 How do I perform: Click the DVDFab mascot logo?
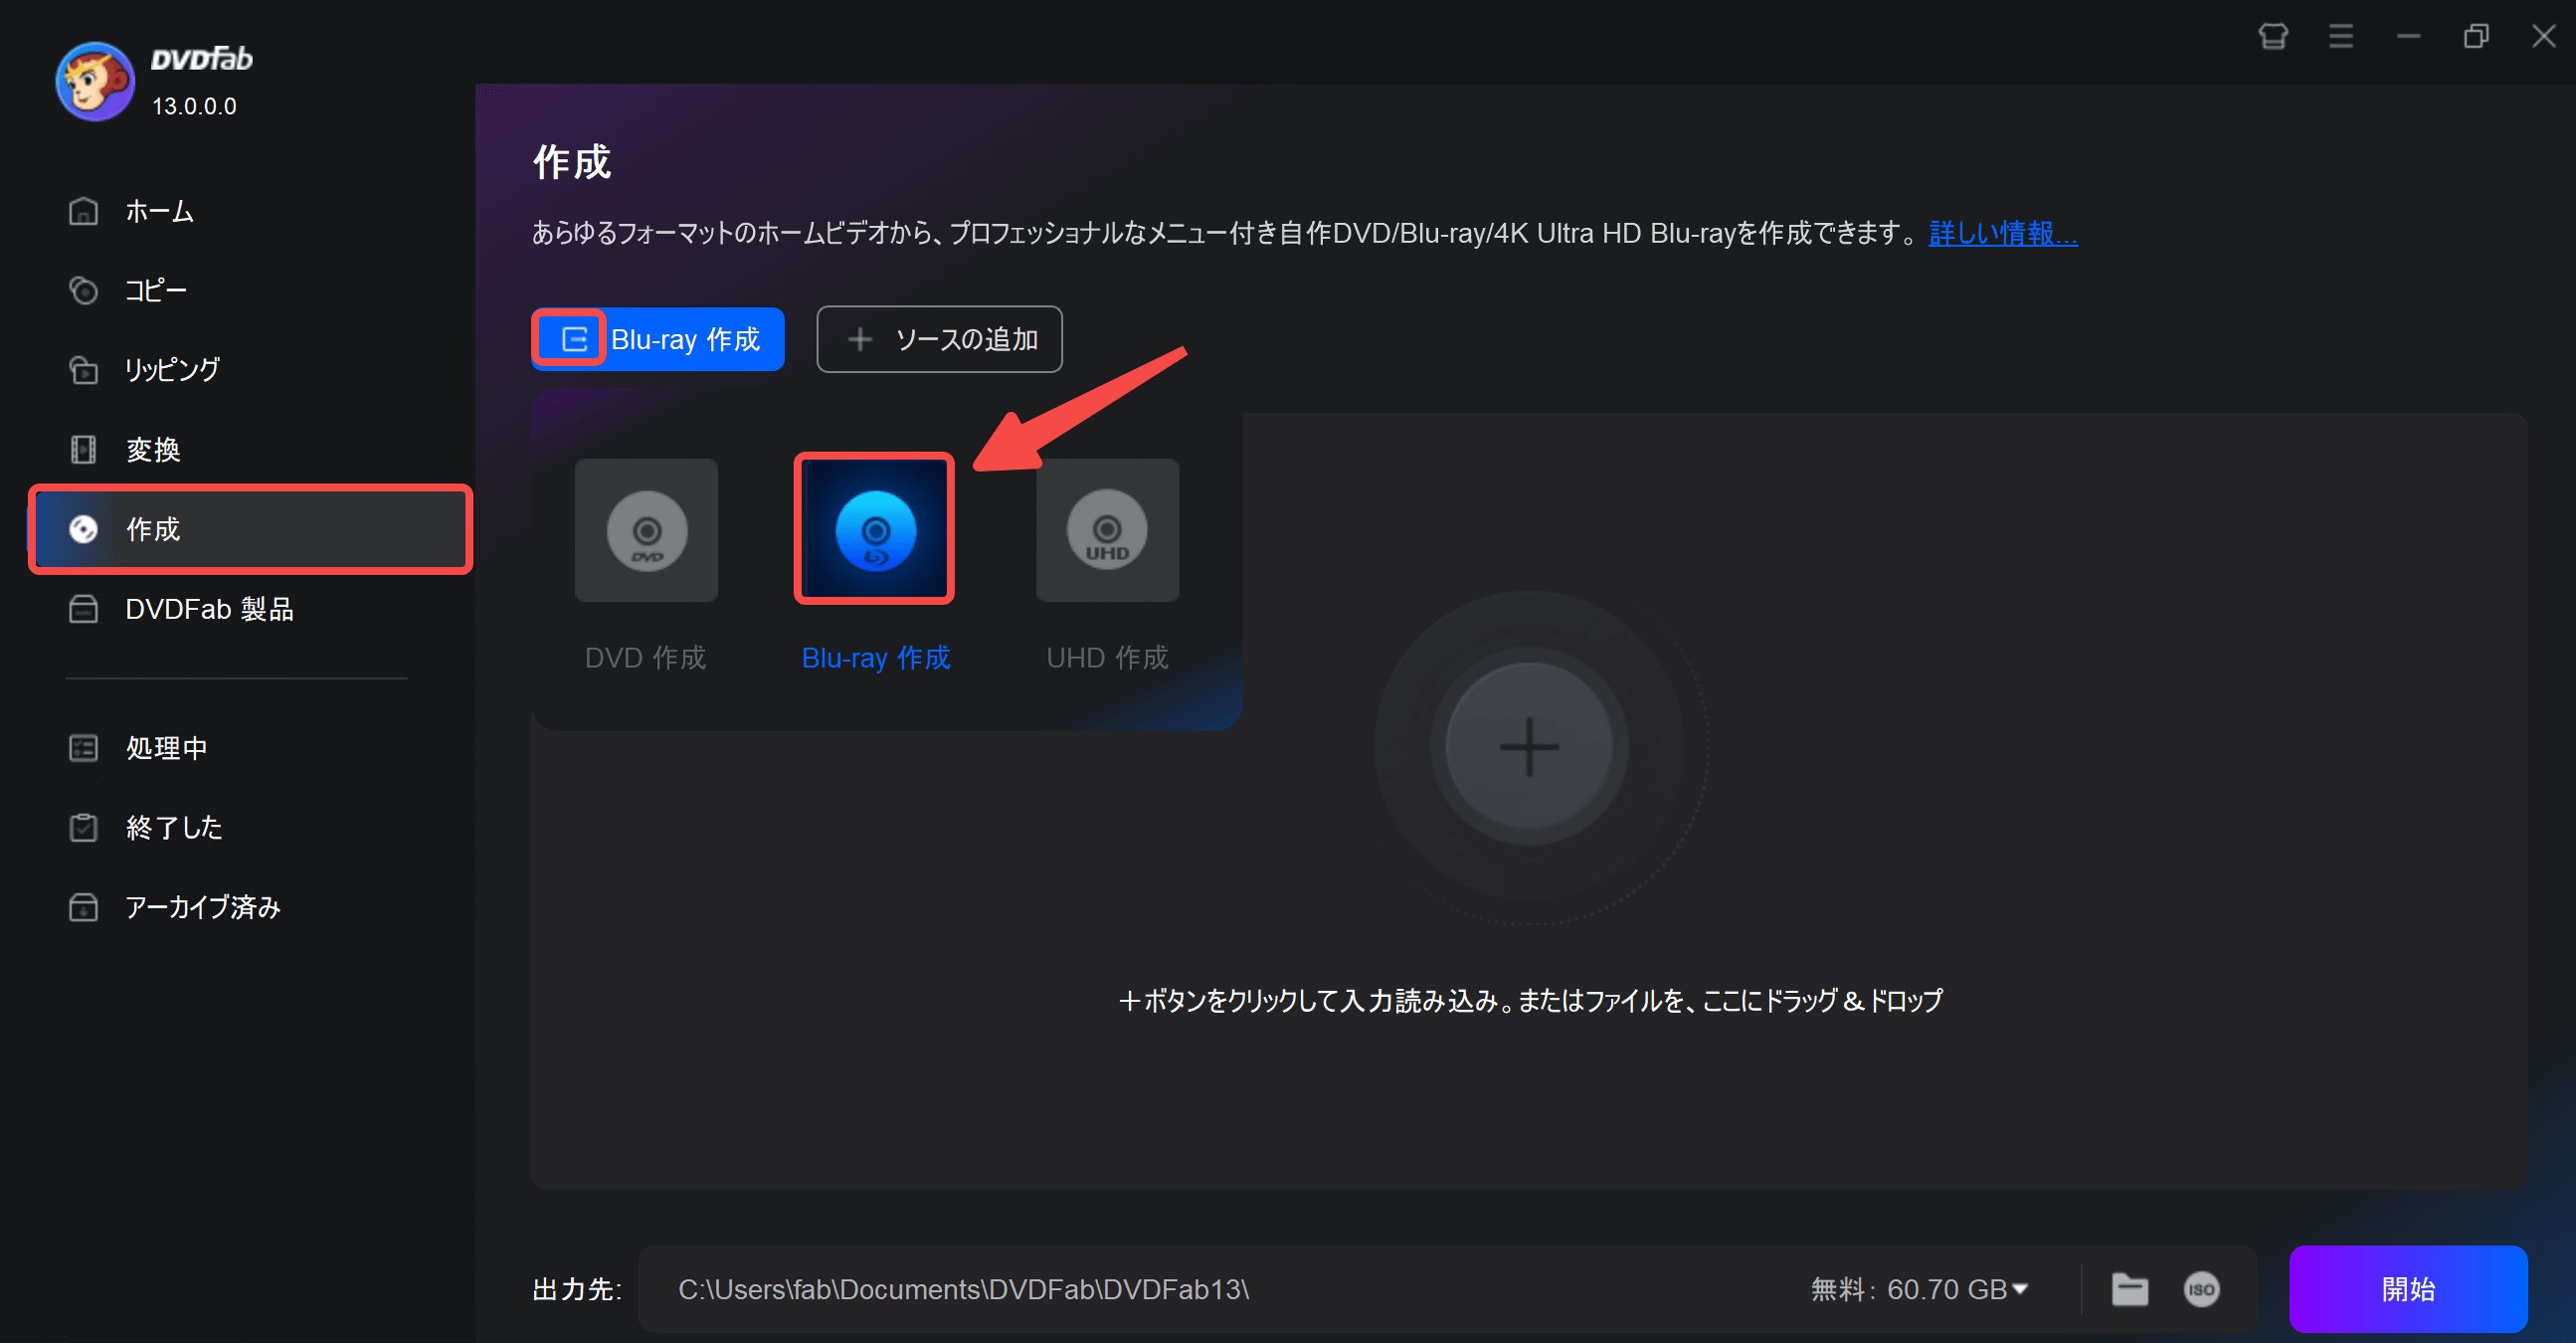point(95,81)
